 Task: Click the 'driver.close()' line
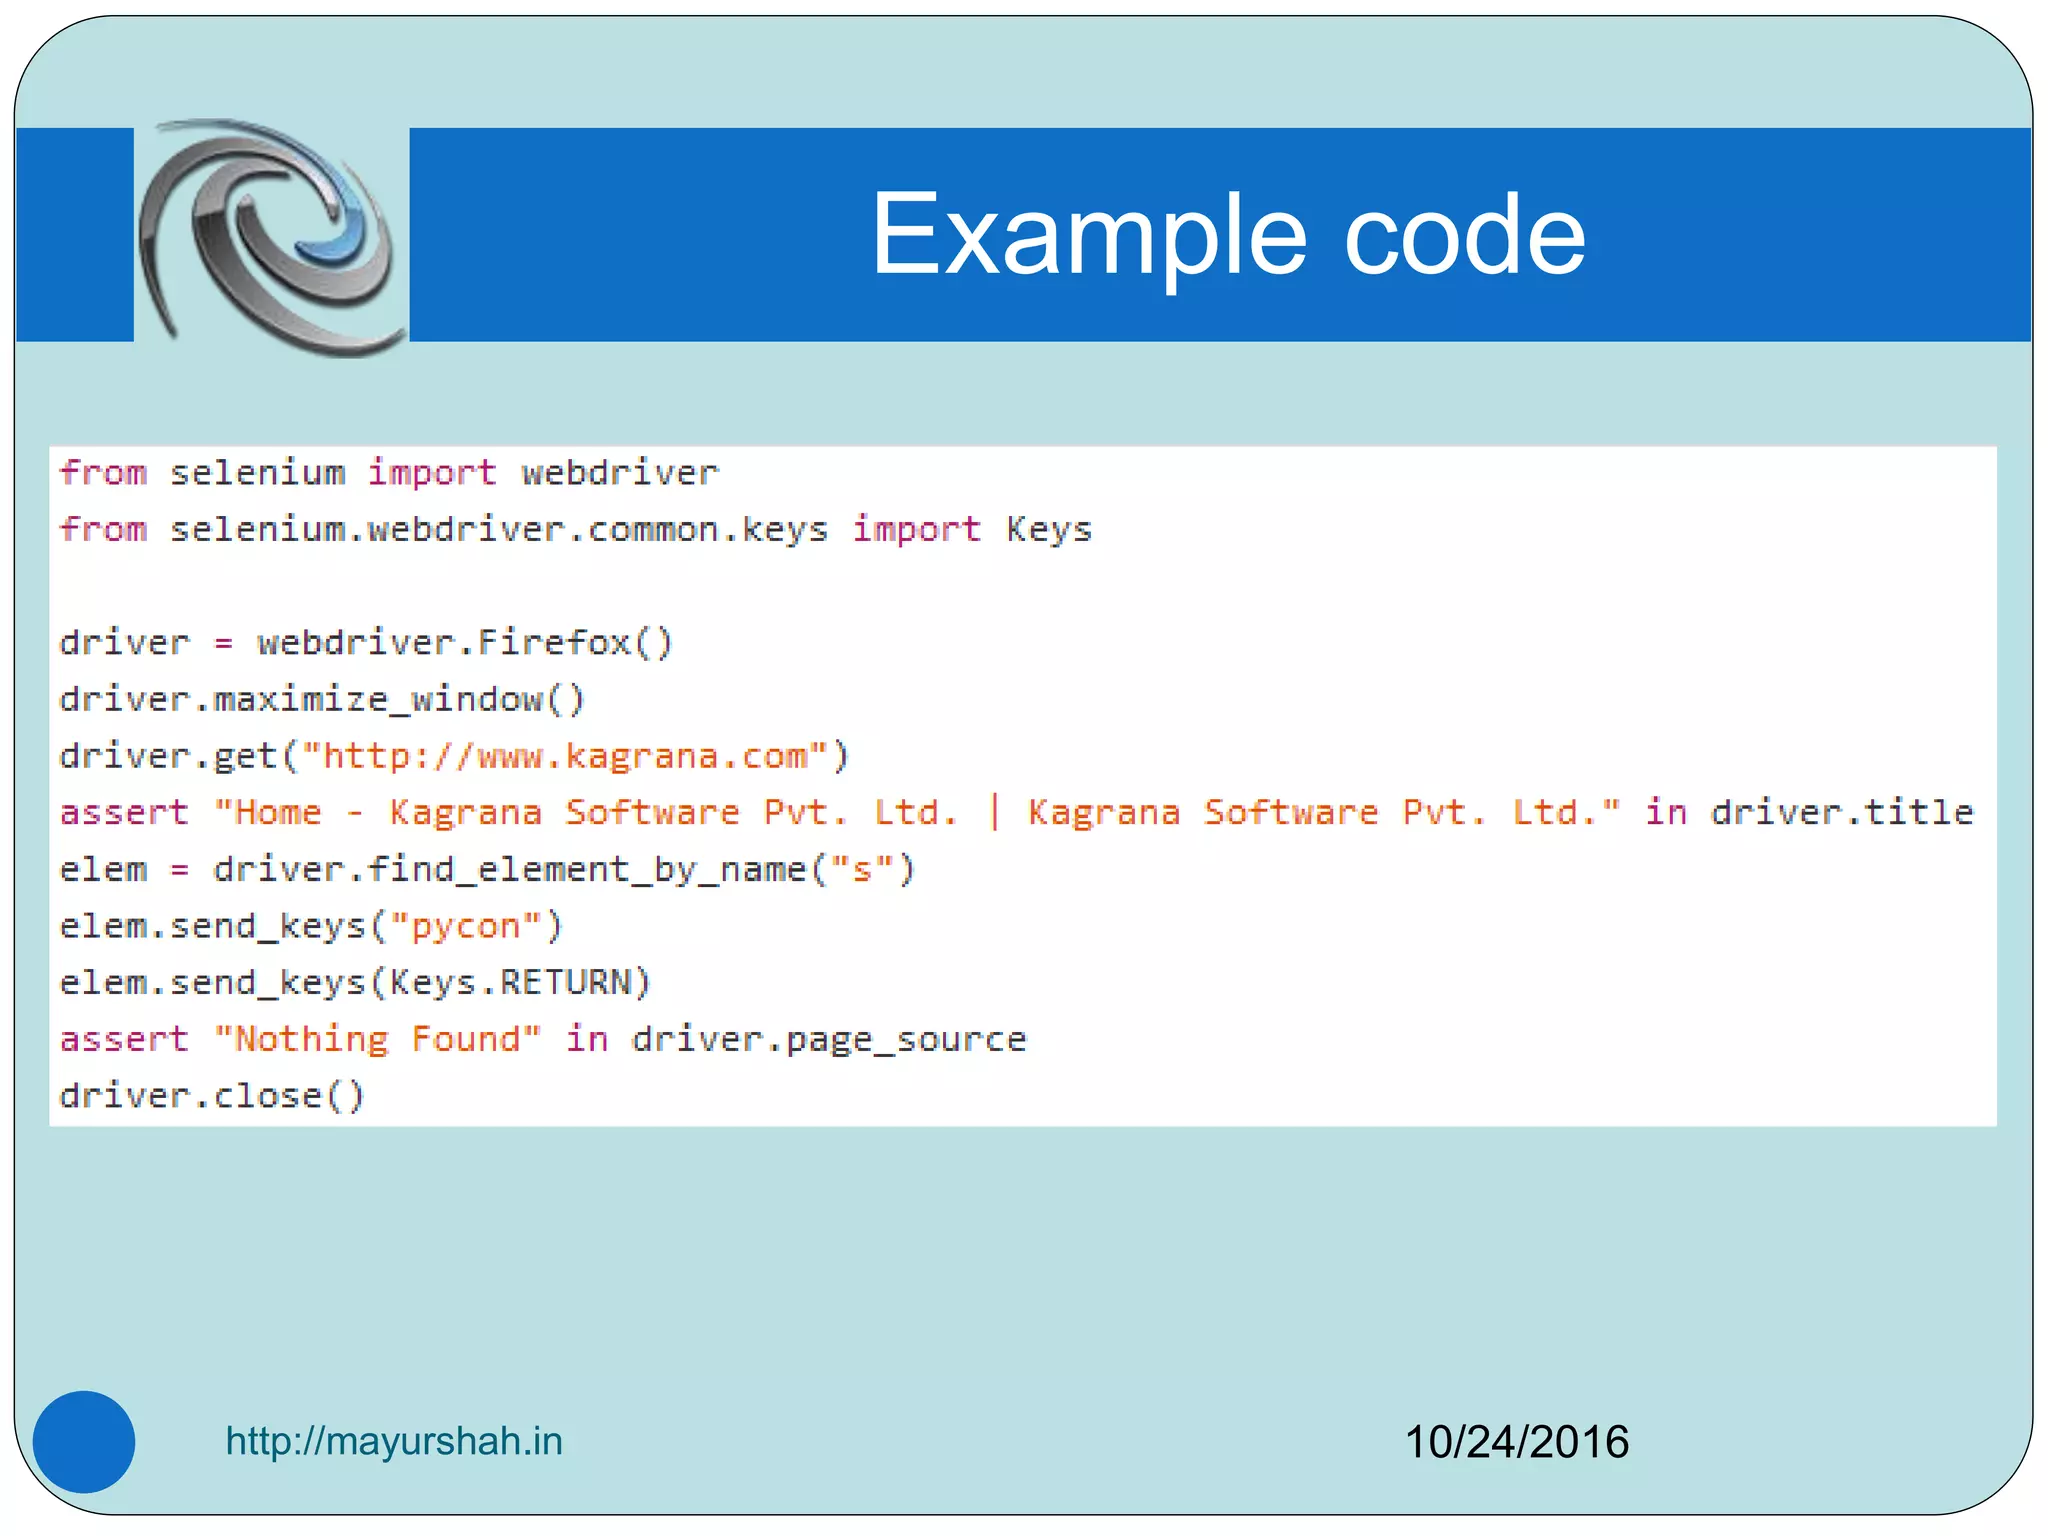pos(212,1096)
